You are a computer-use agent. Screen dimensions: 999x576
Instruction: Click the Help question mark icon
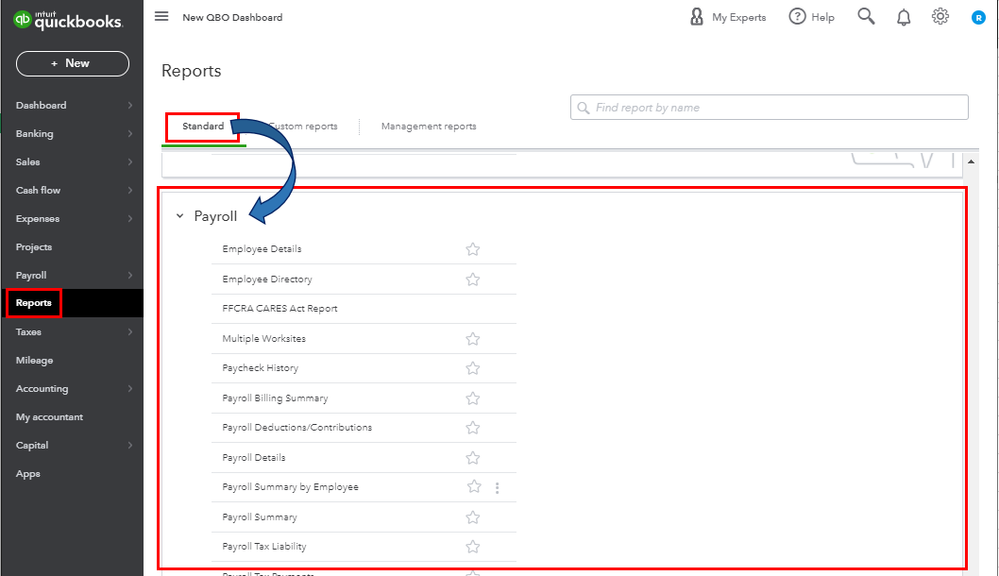[x=797, y=17]
